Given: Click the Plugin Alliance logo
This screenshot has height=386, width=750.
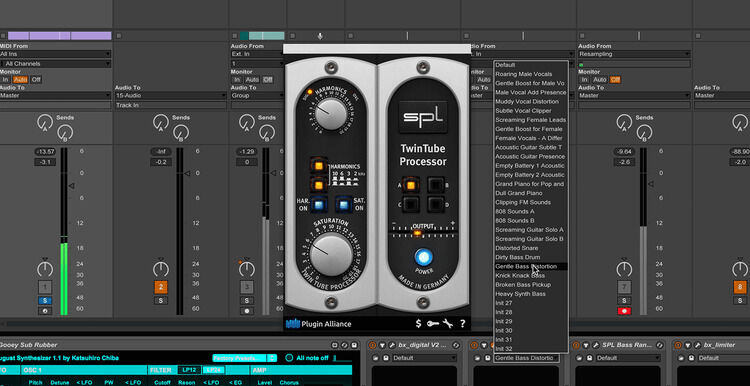Looking at the screenshot, I should (x=319, y=324).
